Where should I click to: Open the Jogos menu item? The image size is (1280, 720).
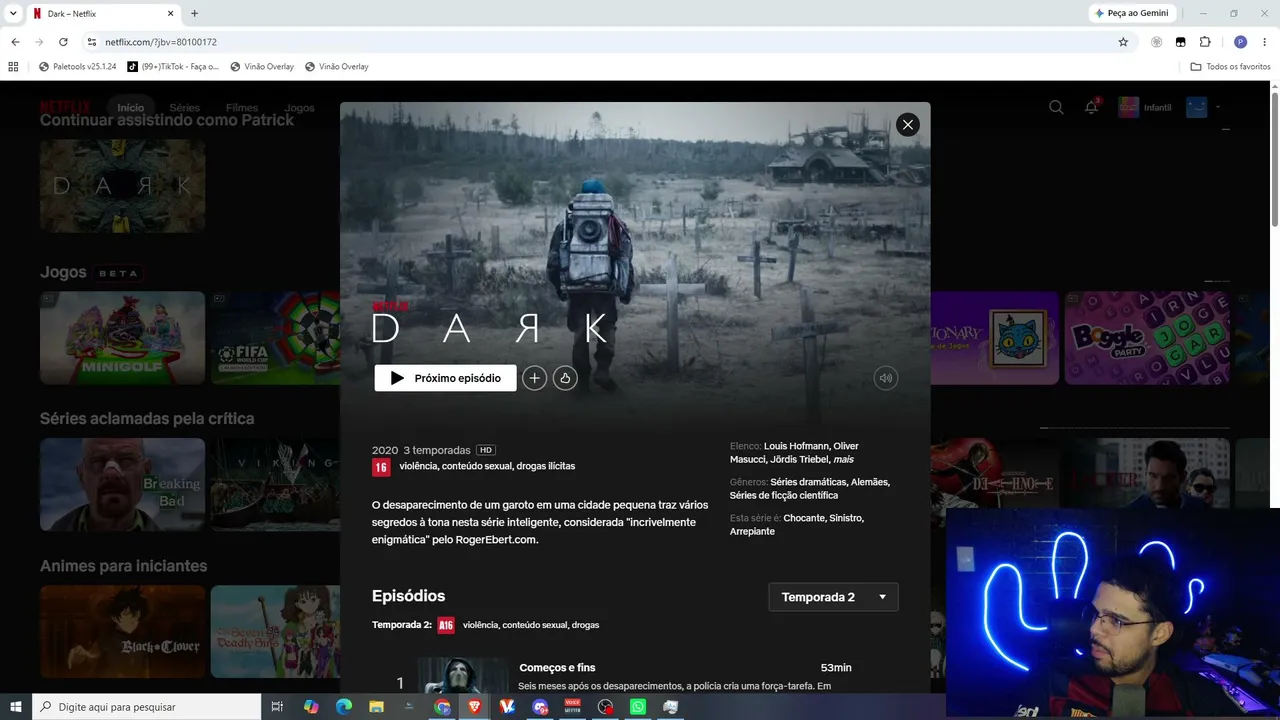(299, 108)
